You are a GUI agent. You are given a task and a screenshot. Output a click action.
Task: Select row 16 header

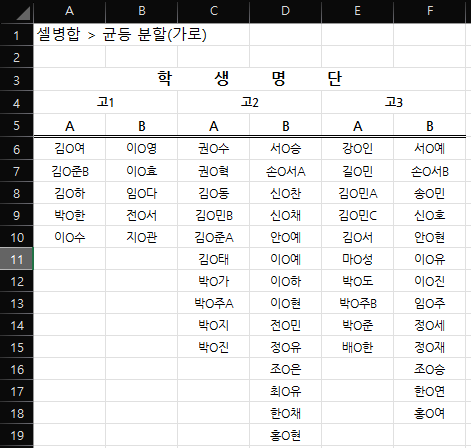(17, 369)
